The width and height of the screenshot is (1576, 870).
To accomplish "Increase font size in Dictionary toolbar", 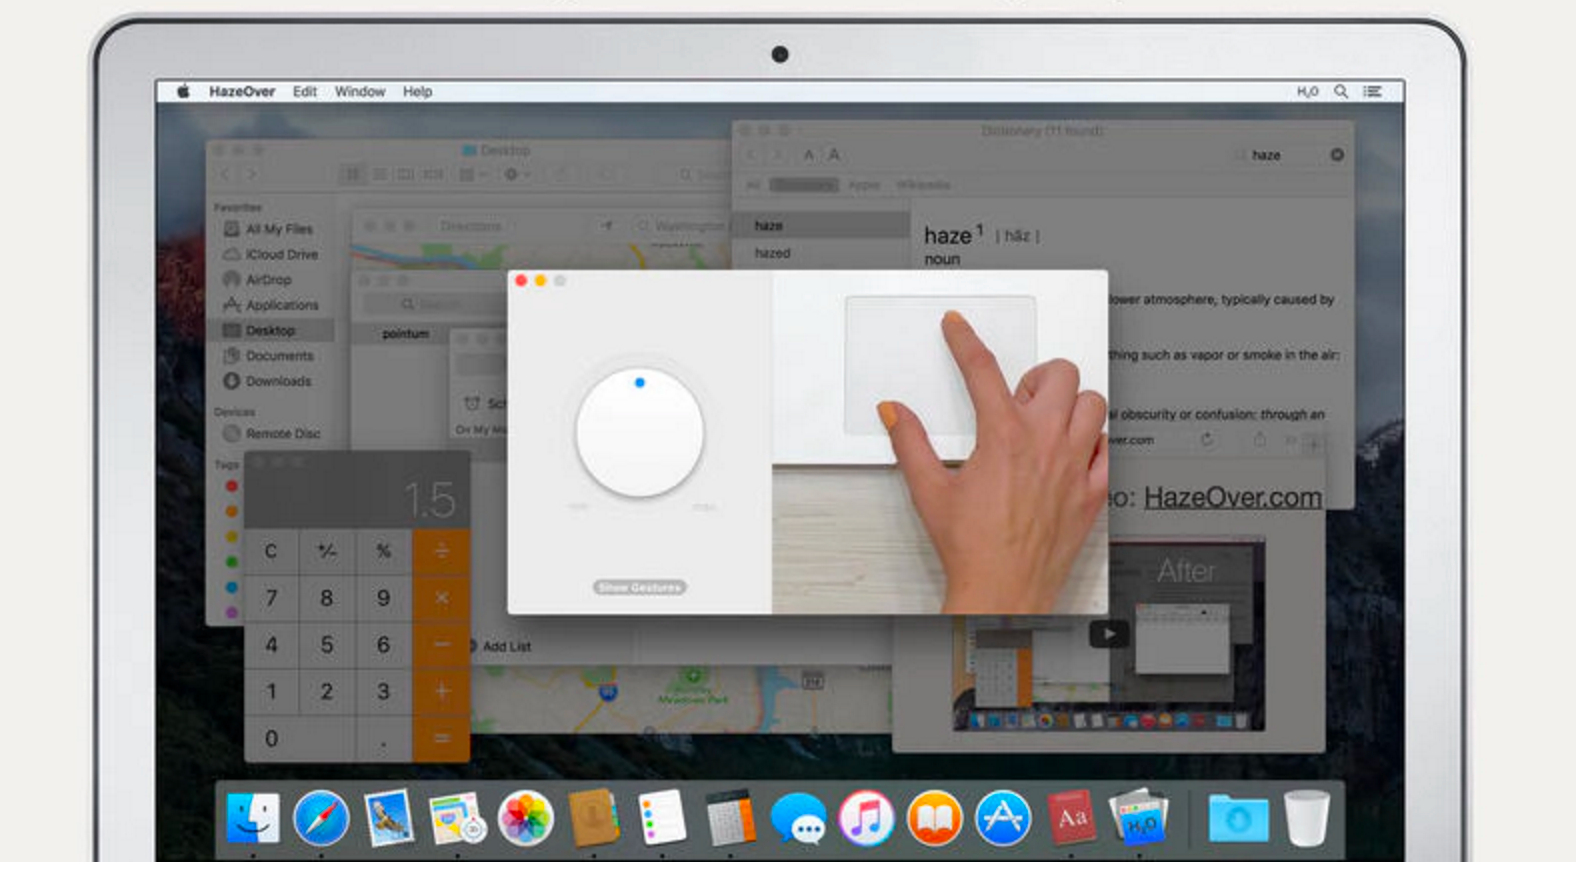I will click(834, 155).
